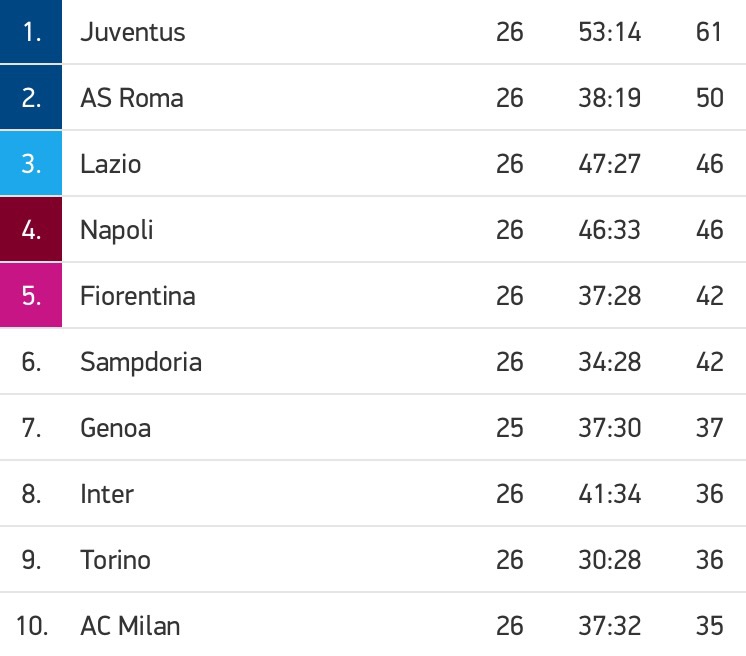
Task: Click Genoa matches played 25
Action: click(510, 428)
